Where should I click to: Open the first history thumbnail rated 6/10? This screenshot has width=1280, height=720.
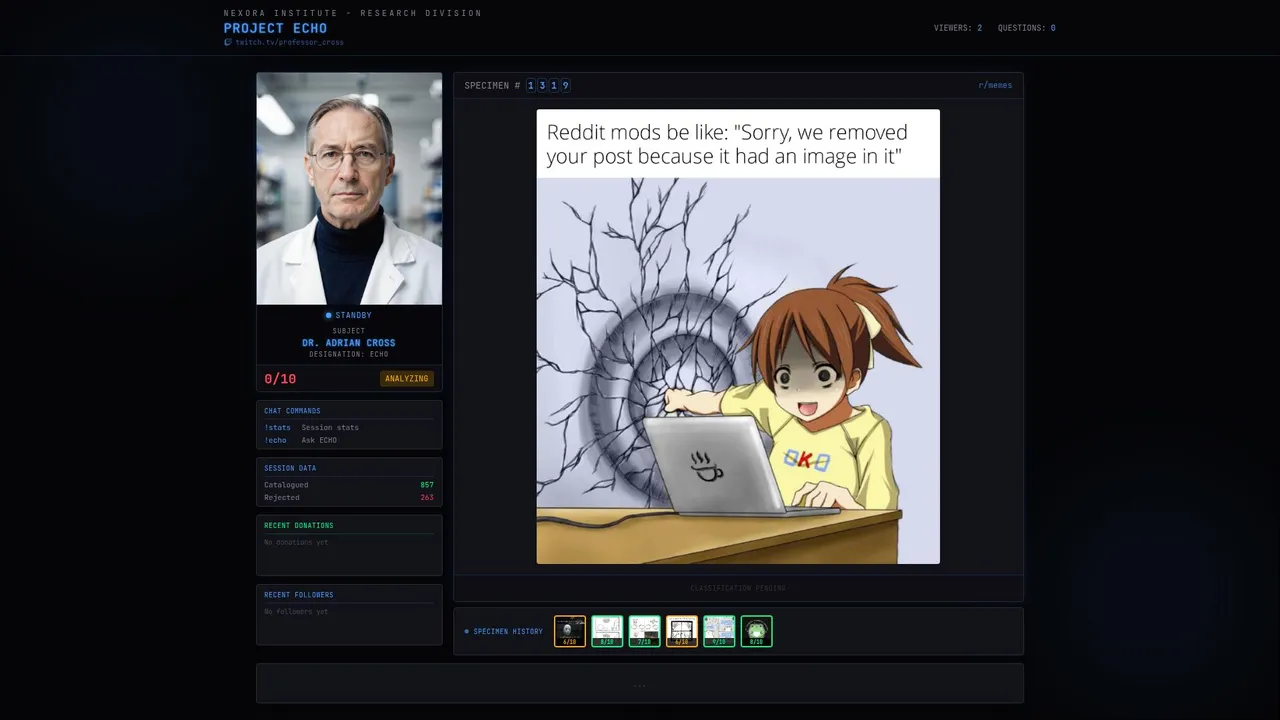570,631
